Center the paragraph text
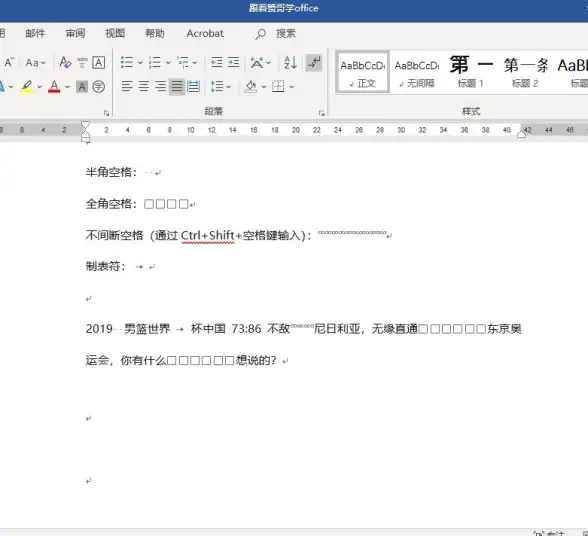588x536 pixels. pyautogui.click(x=144, y=87)
